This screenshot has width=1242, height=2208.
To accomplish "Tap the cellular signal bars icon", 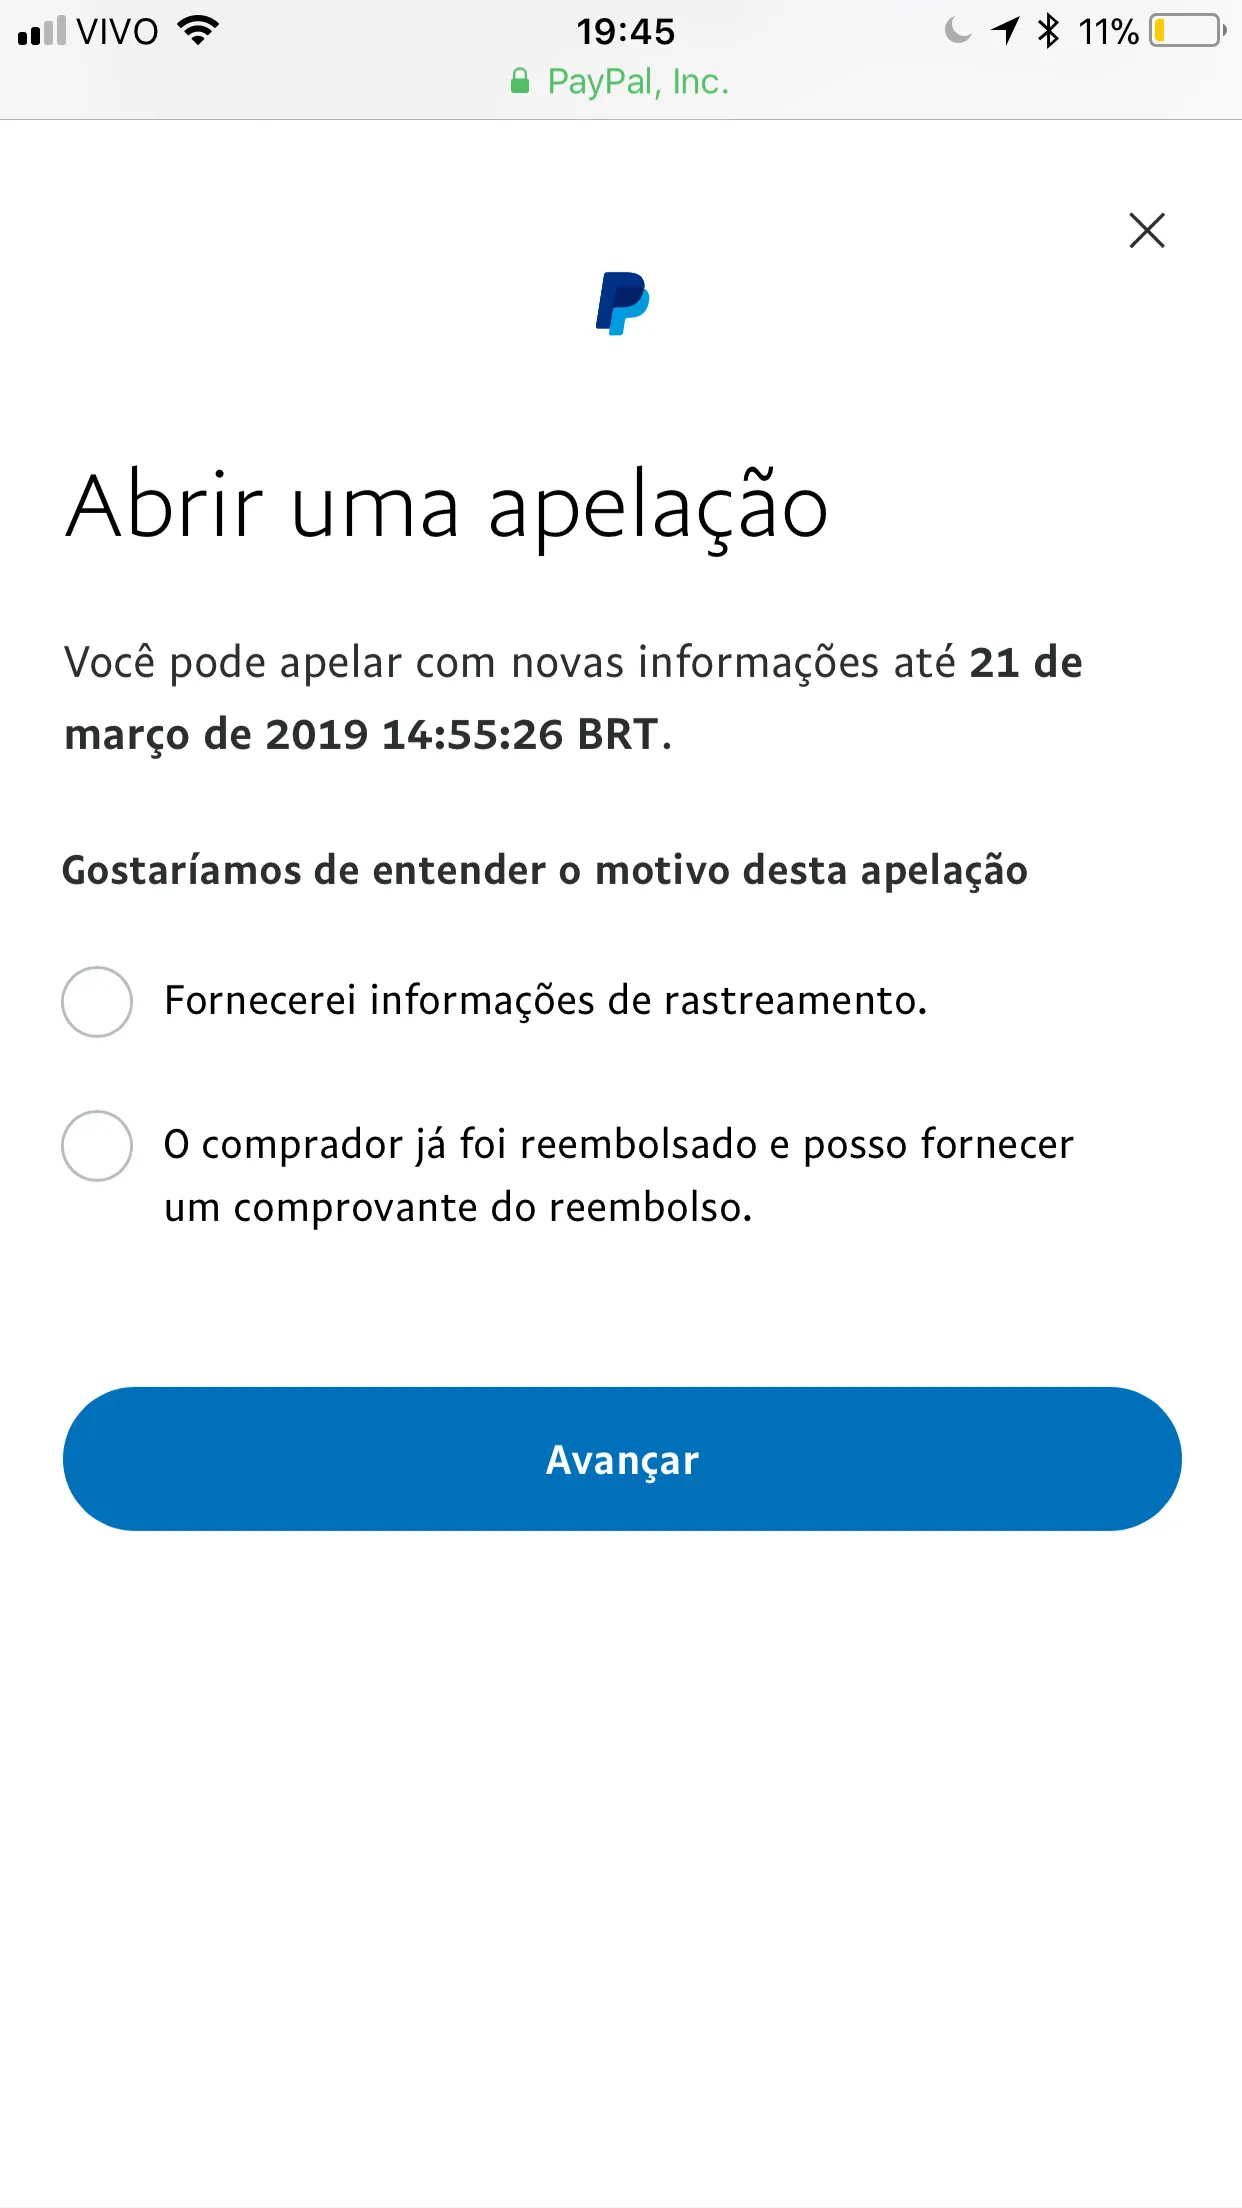I will point(41,32).
